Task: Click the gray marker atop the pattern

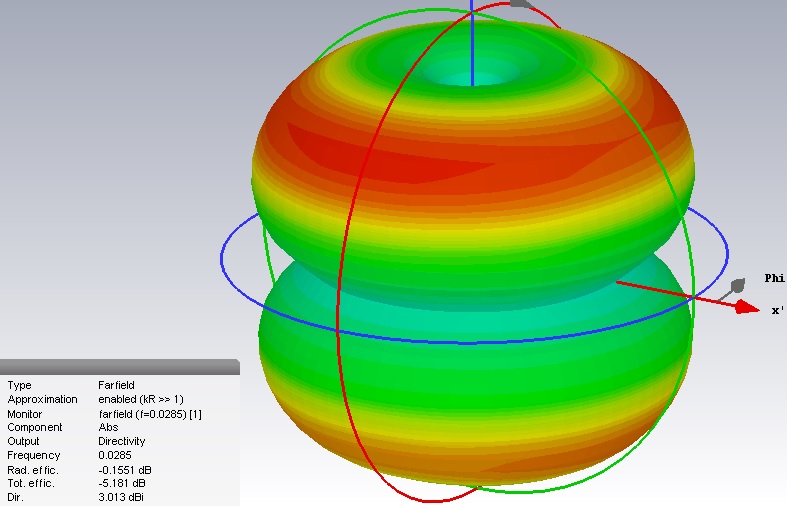Action: point(521,4)
